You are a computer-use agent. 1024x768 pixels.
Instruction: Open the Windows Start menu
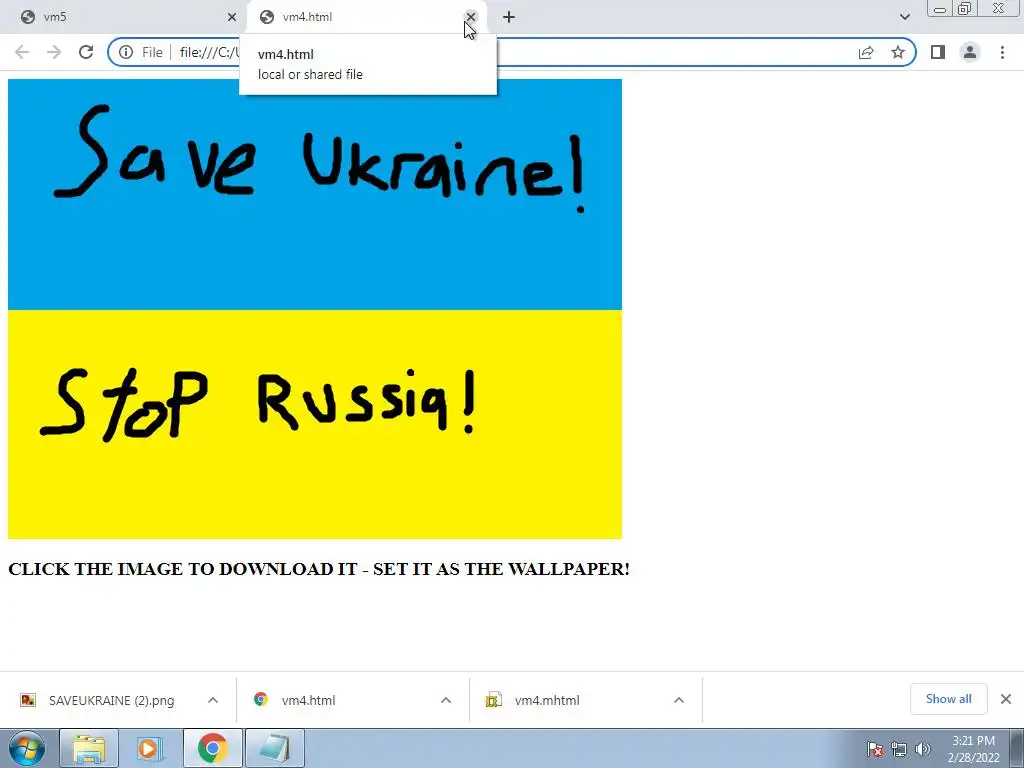pos(27,748)
